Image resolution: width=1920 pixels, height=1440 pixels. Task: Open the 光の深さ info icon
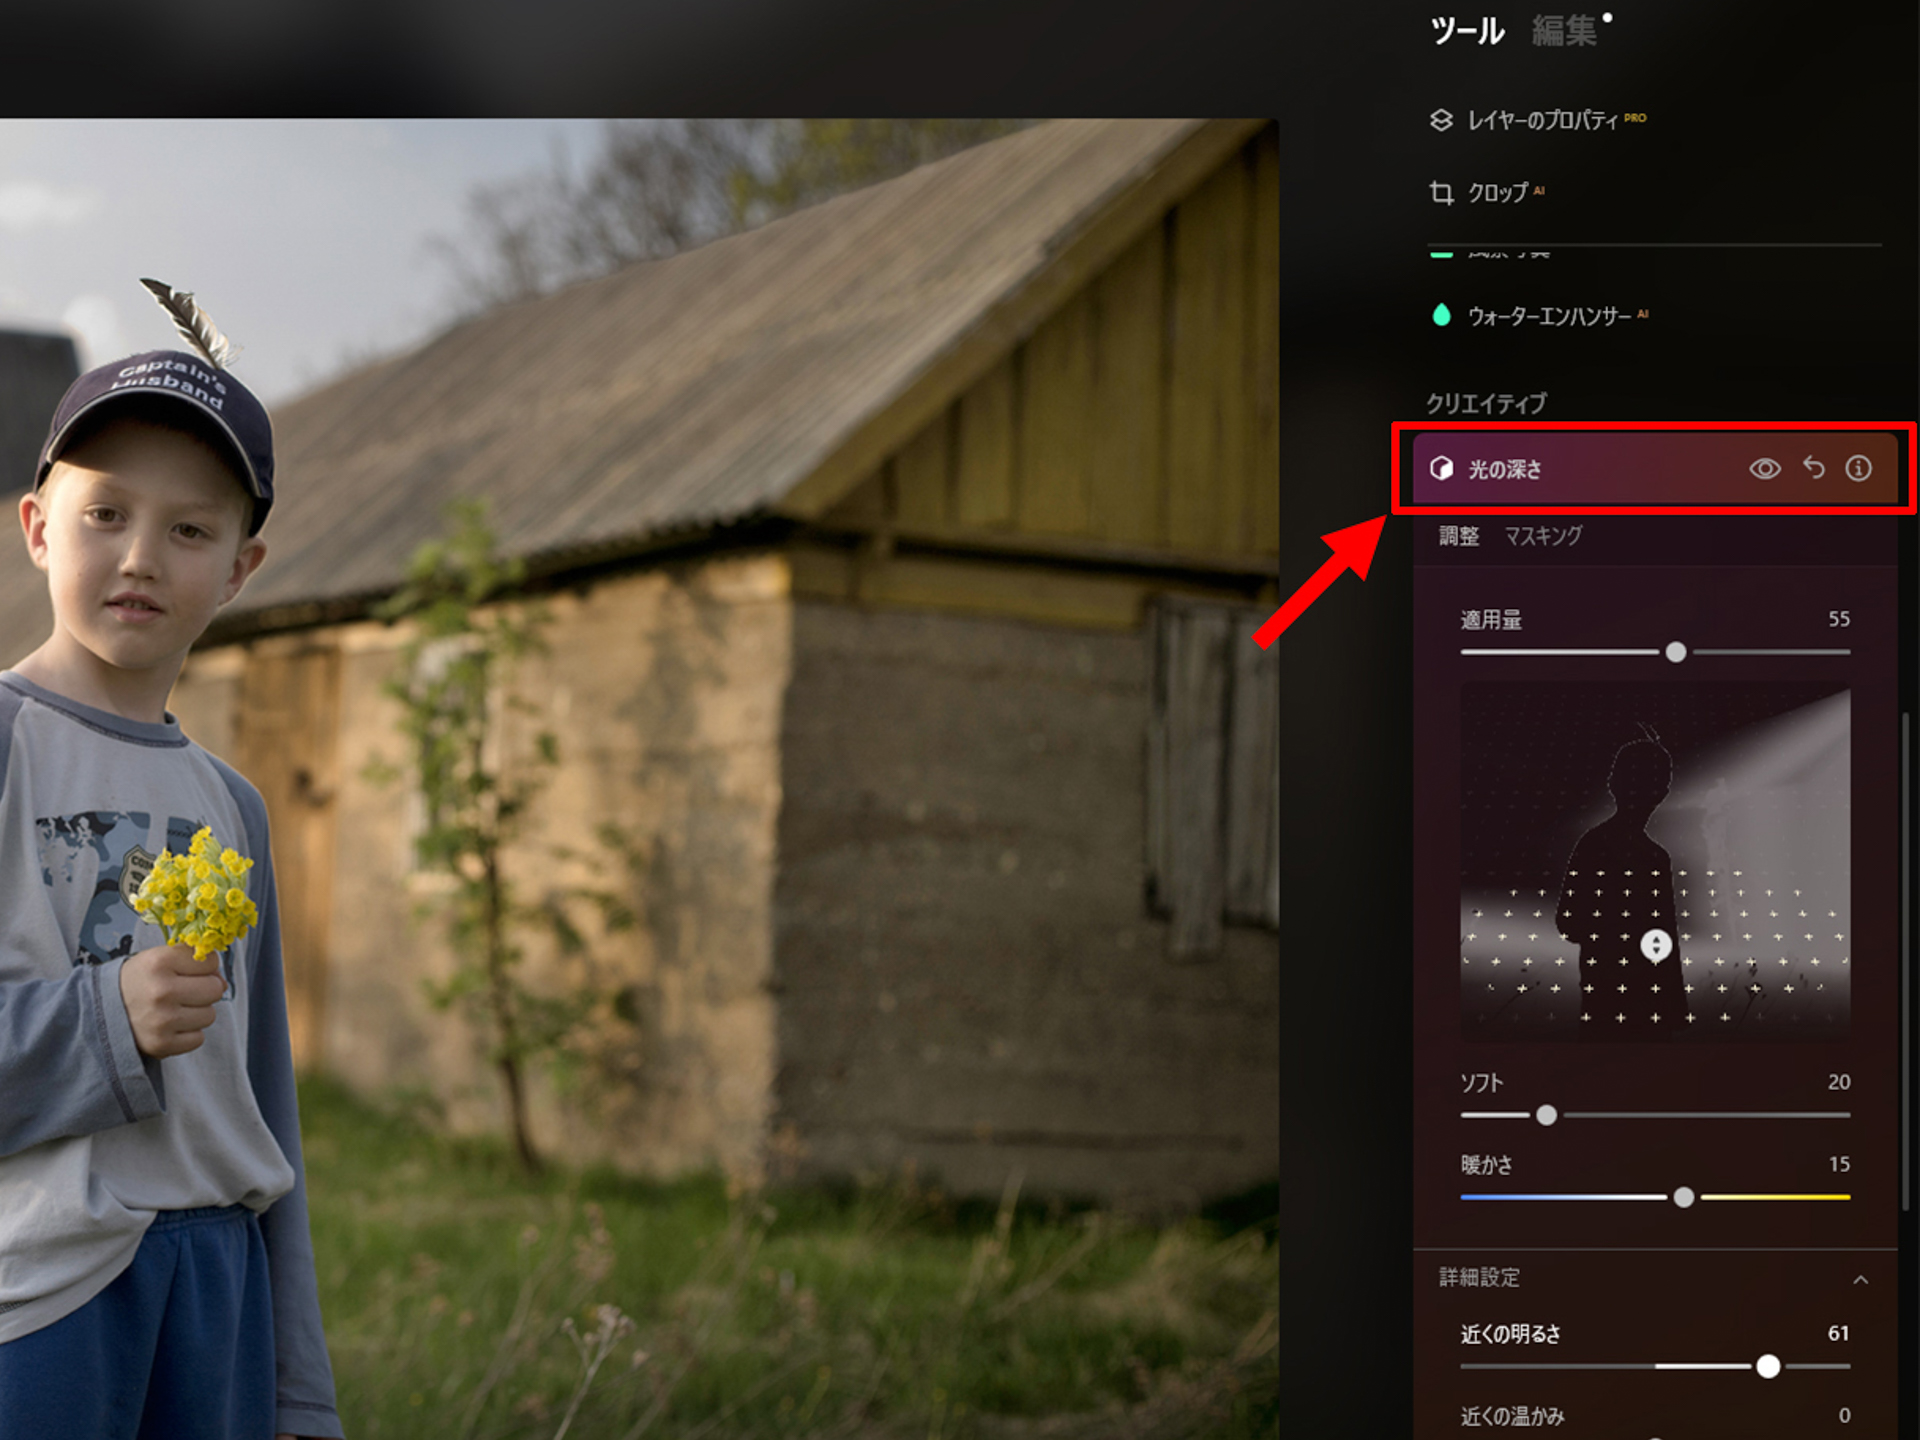(1858, 468)
